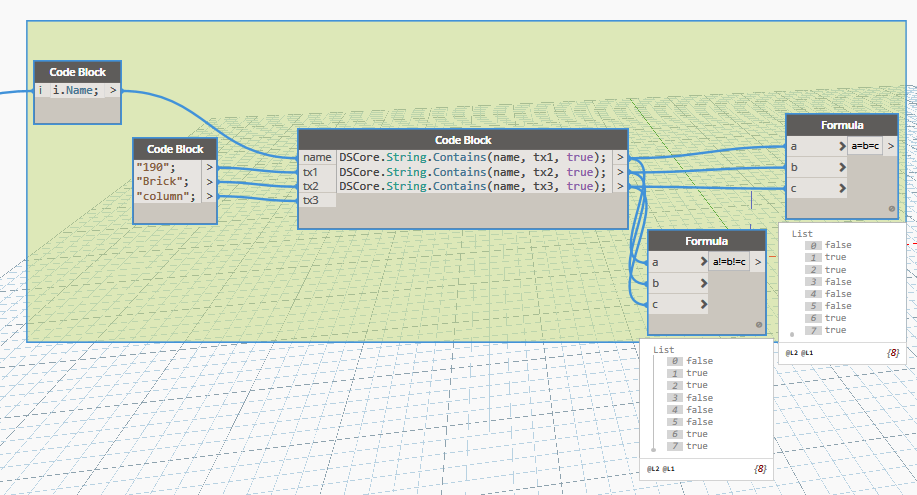Click the lacing indicator on the a!=b!=c Formula node
This screenshot has height=495, width=917.
coord(759,324)
